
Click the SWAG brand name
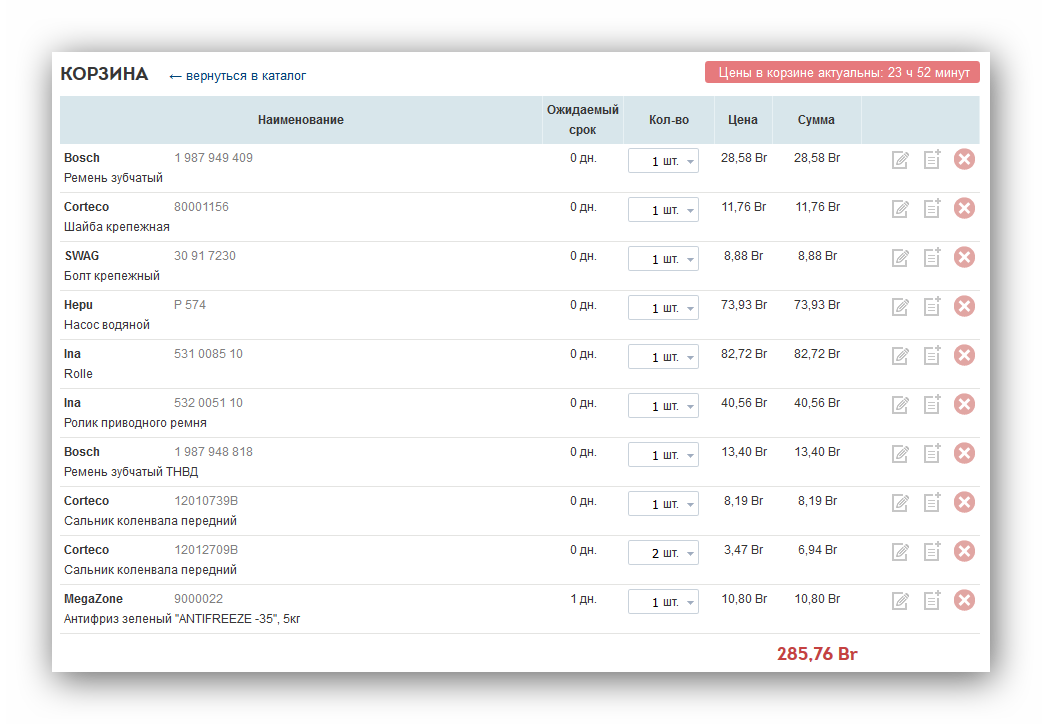pyautogui.click(x=82, y=256)
